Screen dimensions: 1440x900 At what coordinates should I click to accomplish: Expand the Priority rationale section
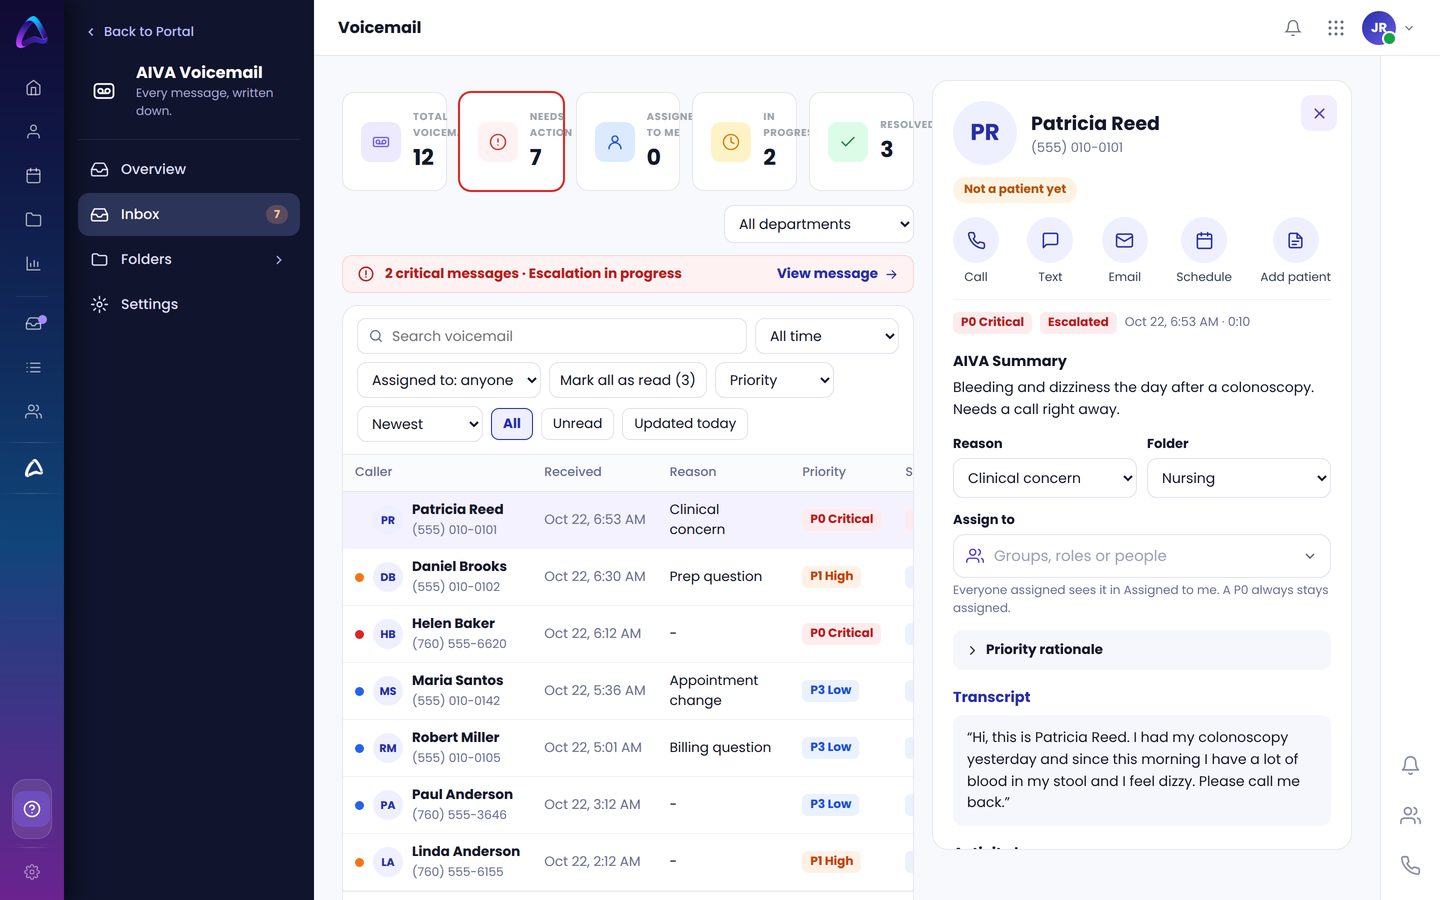click(x=1142, y=650)
